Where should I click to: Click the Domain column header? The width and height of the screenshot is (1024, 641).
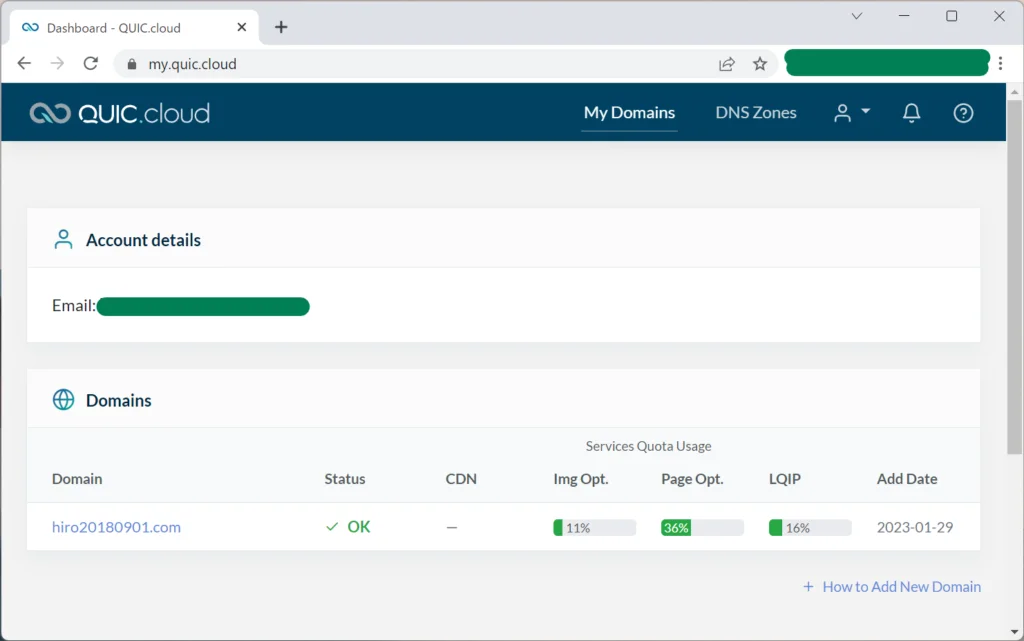tap(77, 478)
